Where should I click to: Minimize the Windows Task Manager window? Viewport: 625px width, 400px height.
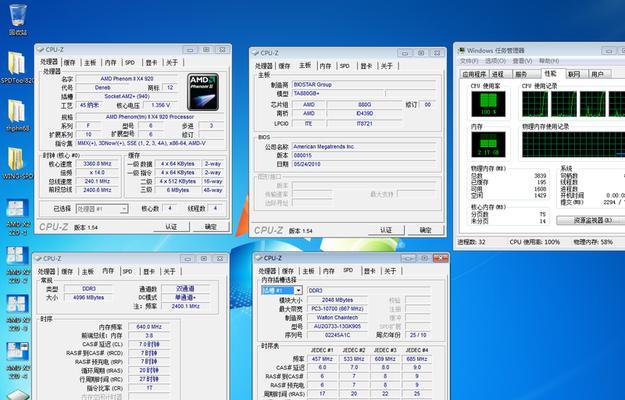click(608, 51)
